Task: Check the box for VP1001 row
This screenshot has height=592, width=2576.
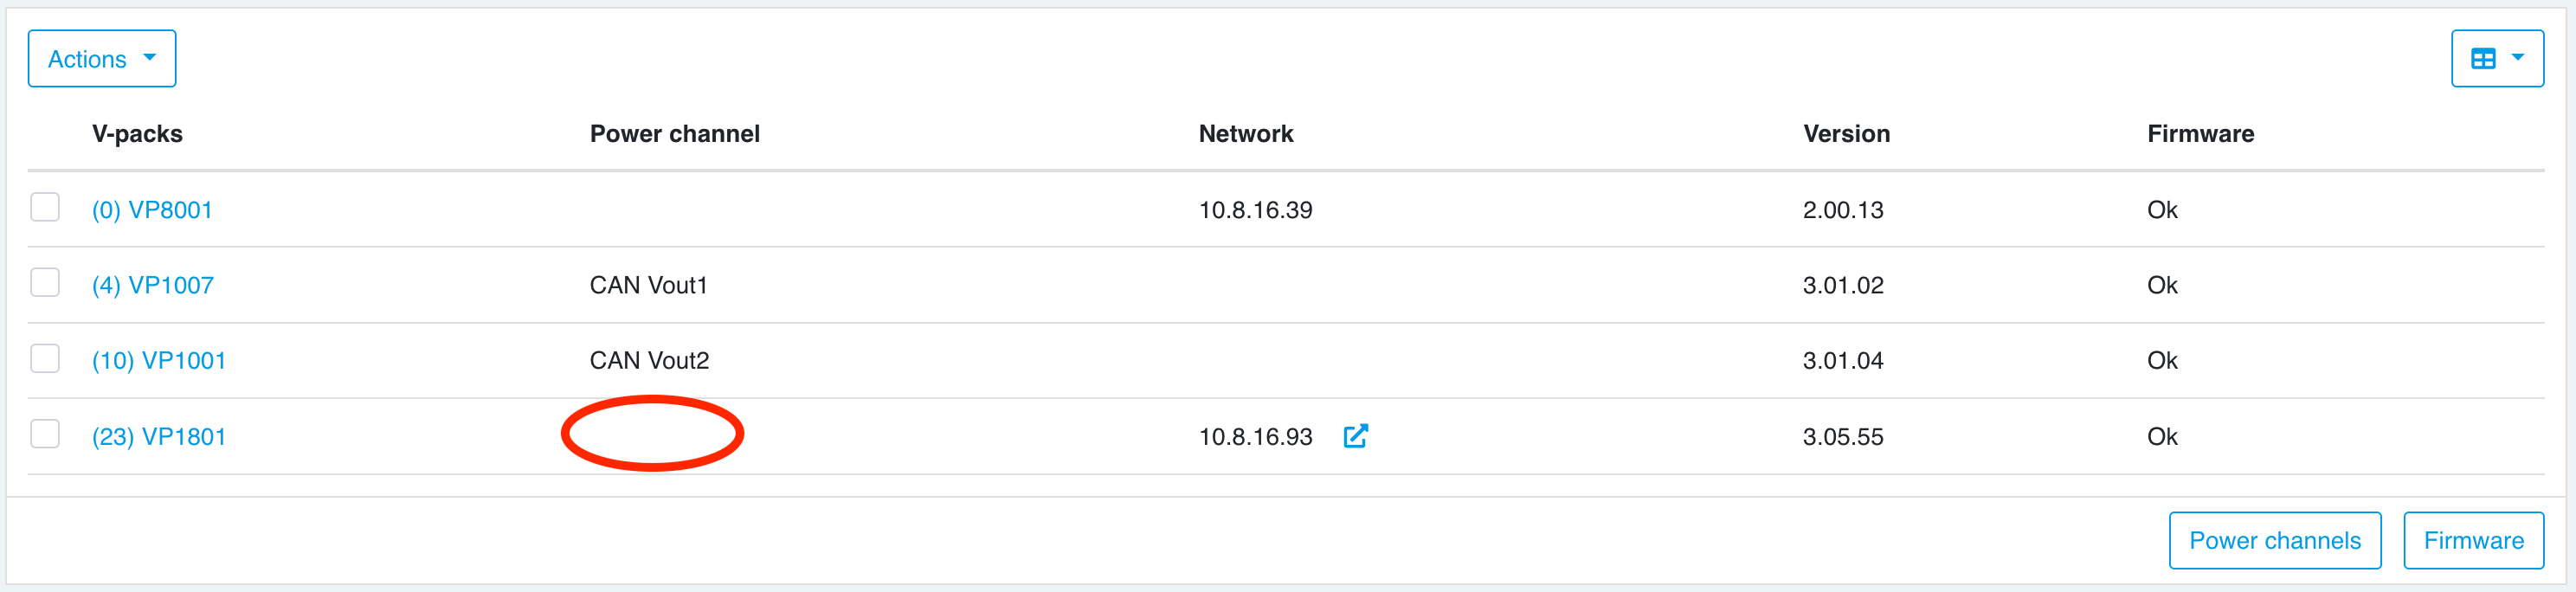Action: tap(45, 359)
